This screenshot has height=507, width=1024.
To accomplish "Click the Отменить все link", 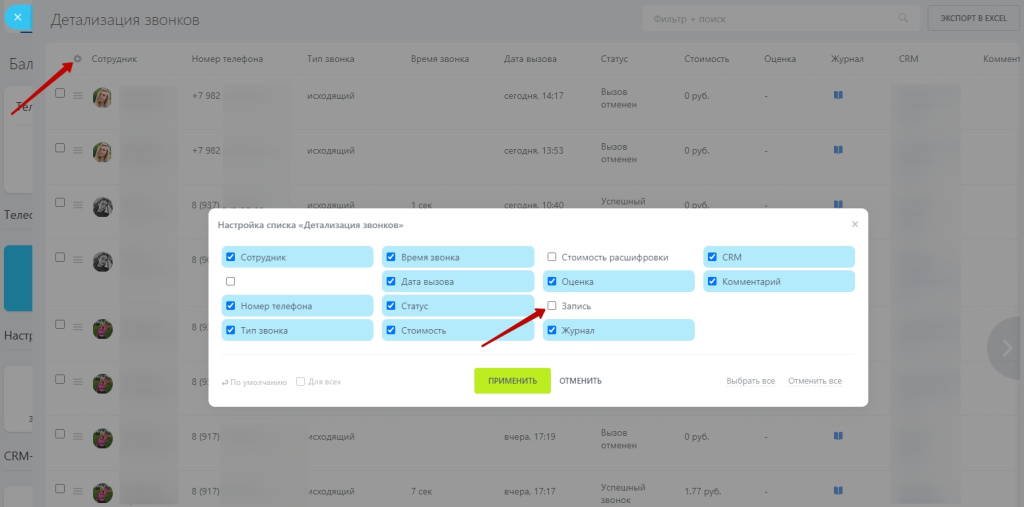I will tap(814, 381).
